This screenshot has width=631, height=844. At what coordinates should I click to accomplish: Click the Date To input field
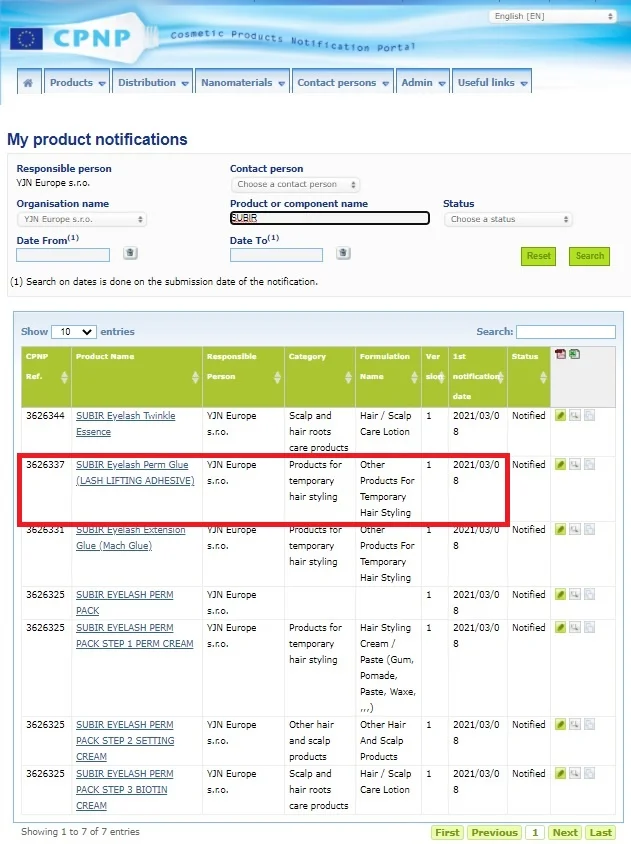[x=276, y=255]
